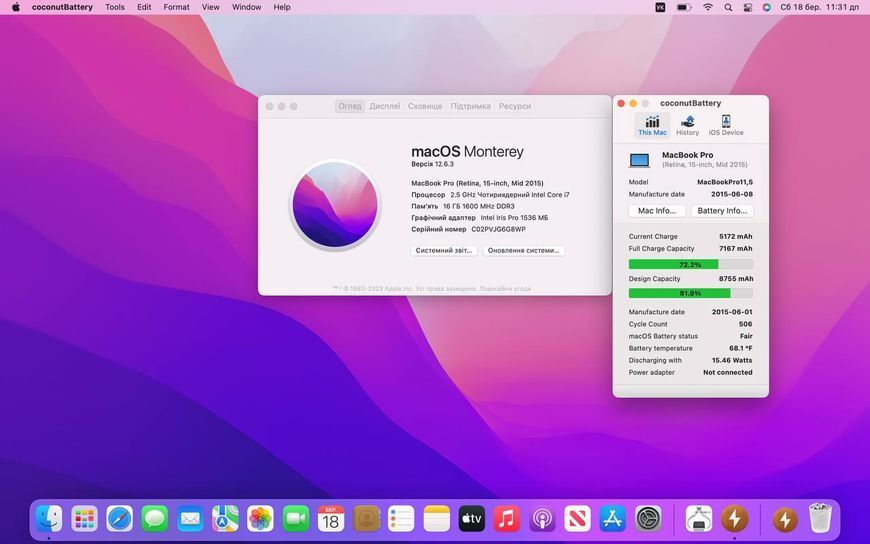870x544 pixels.
Task: Select the Огляд tab in About This Mac
Action: click(350, 106)
